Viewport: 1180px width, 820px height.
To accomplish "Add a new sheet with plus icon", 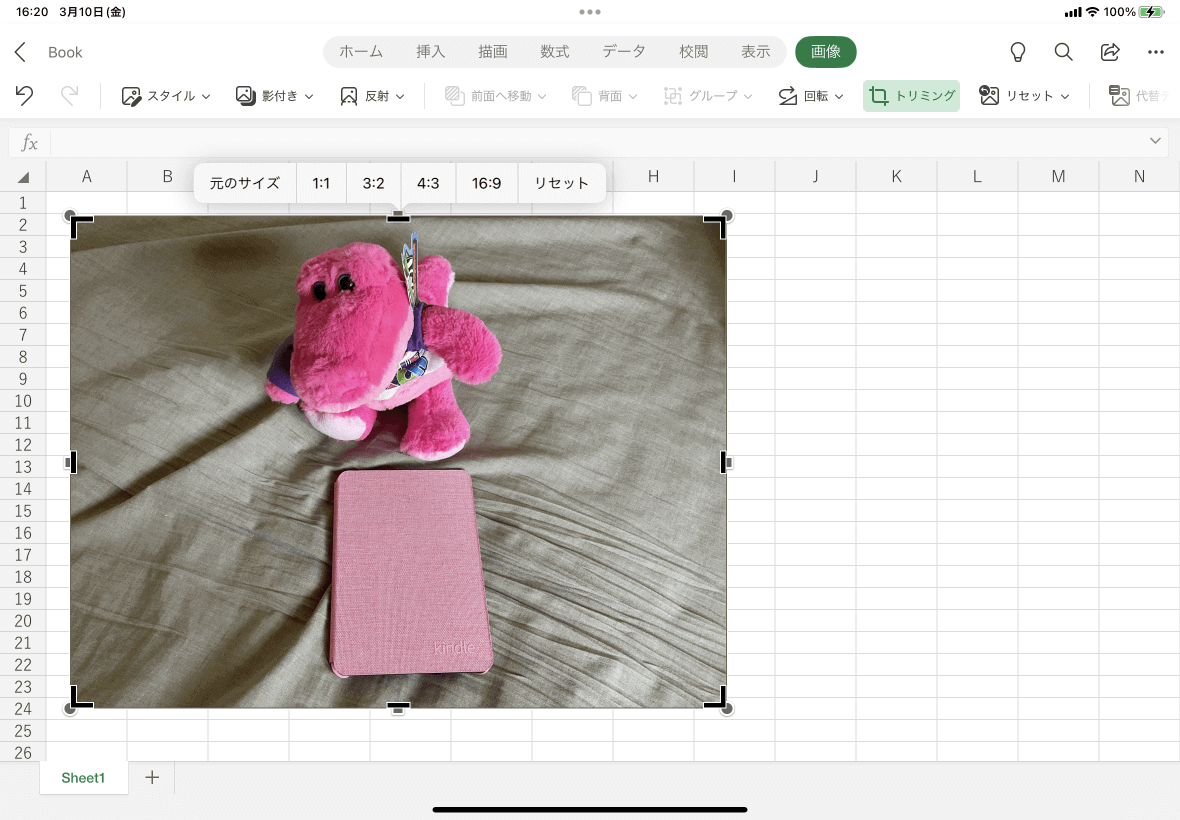I will point(152,777).
